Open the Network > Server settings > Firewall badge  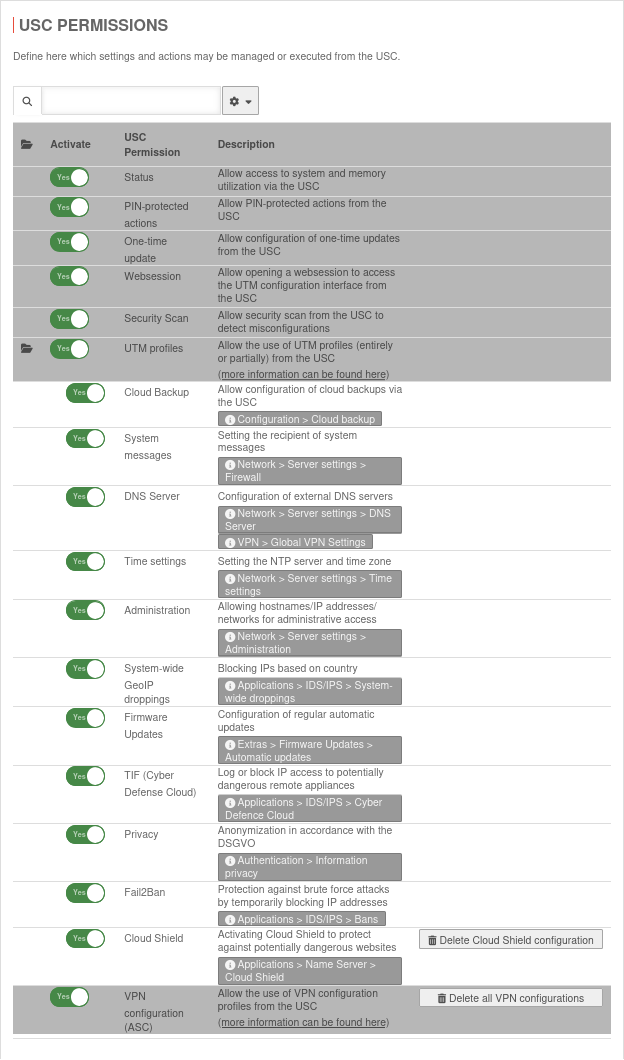tap(309, 471)
